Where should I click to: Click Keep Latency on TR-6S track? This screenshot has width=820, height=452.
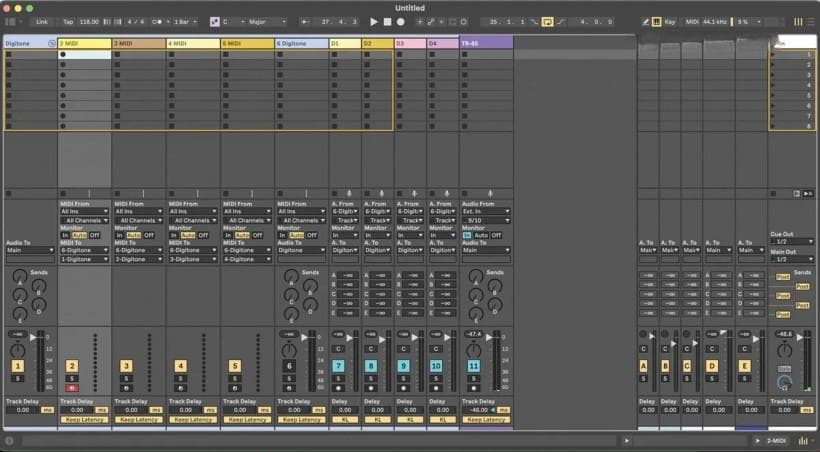click(x=486, y=420)
